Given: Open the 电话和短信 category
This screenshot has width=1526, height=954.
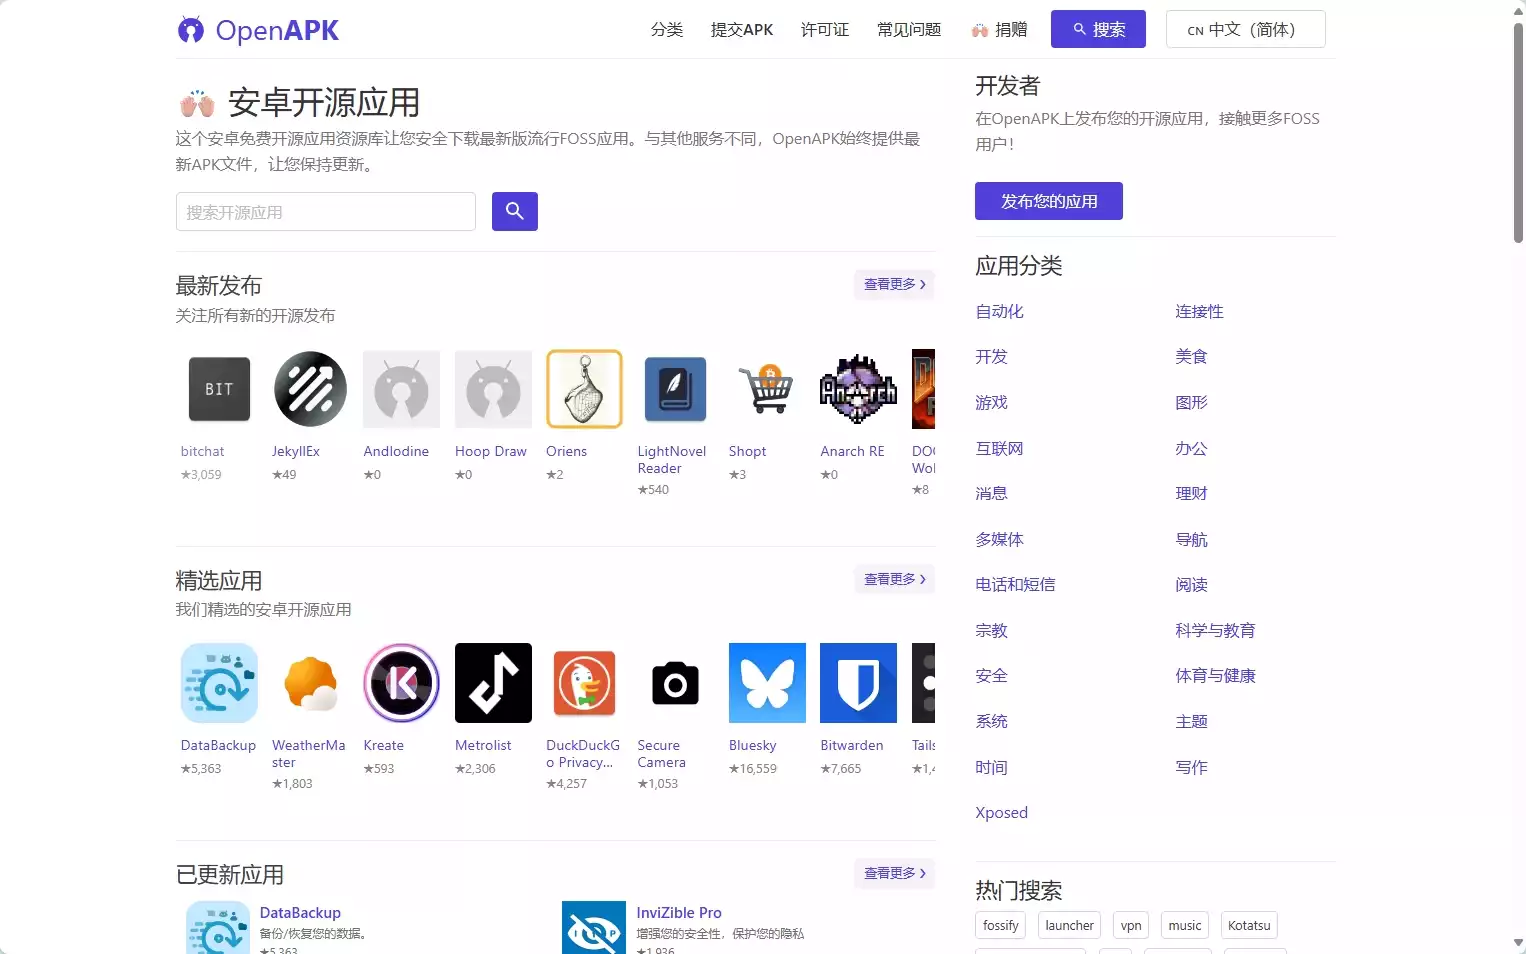Looking at the screenshot, I should pos(1016,585).
